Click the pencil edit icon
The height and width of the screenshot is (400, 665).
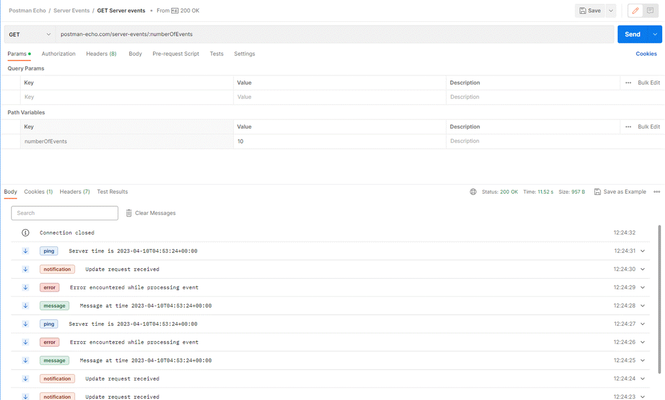tap(635, 11)
